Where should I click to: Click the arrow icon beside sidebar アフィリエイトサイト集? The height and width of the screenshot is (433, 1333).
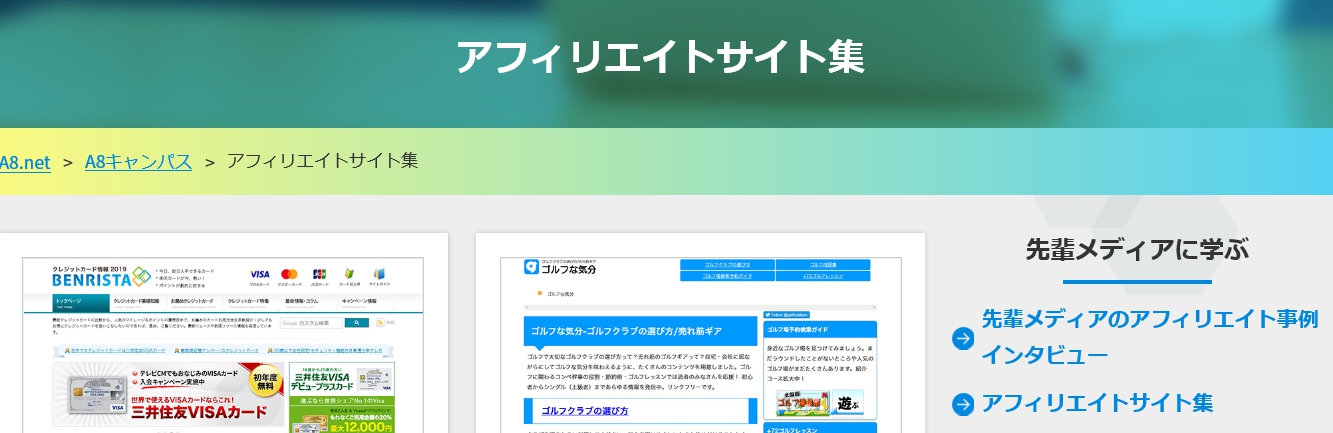(963, 404)
